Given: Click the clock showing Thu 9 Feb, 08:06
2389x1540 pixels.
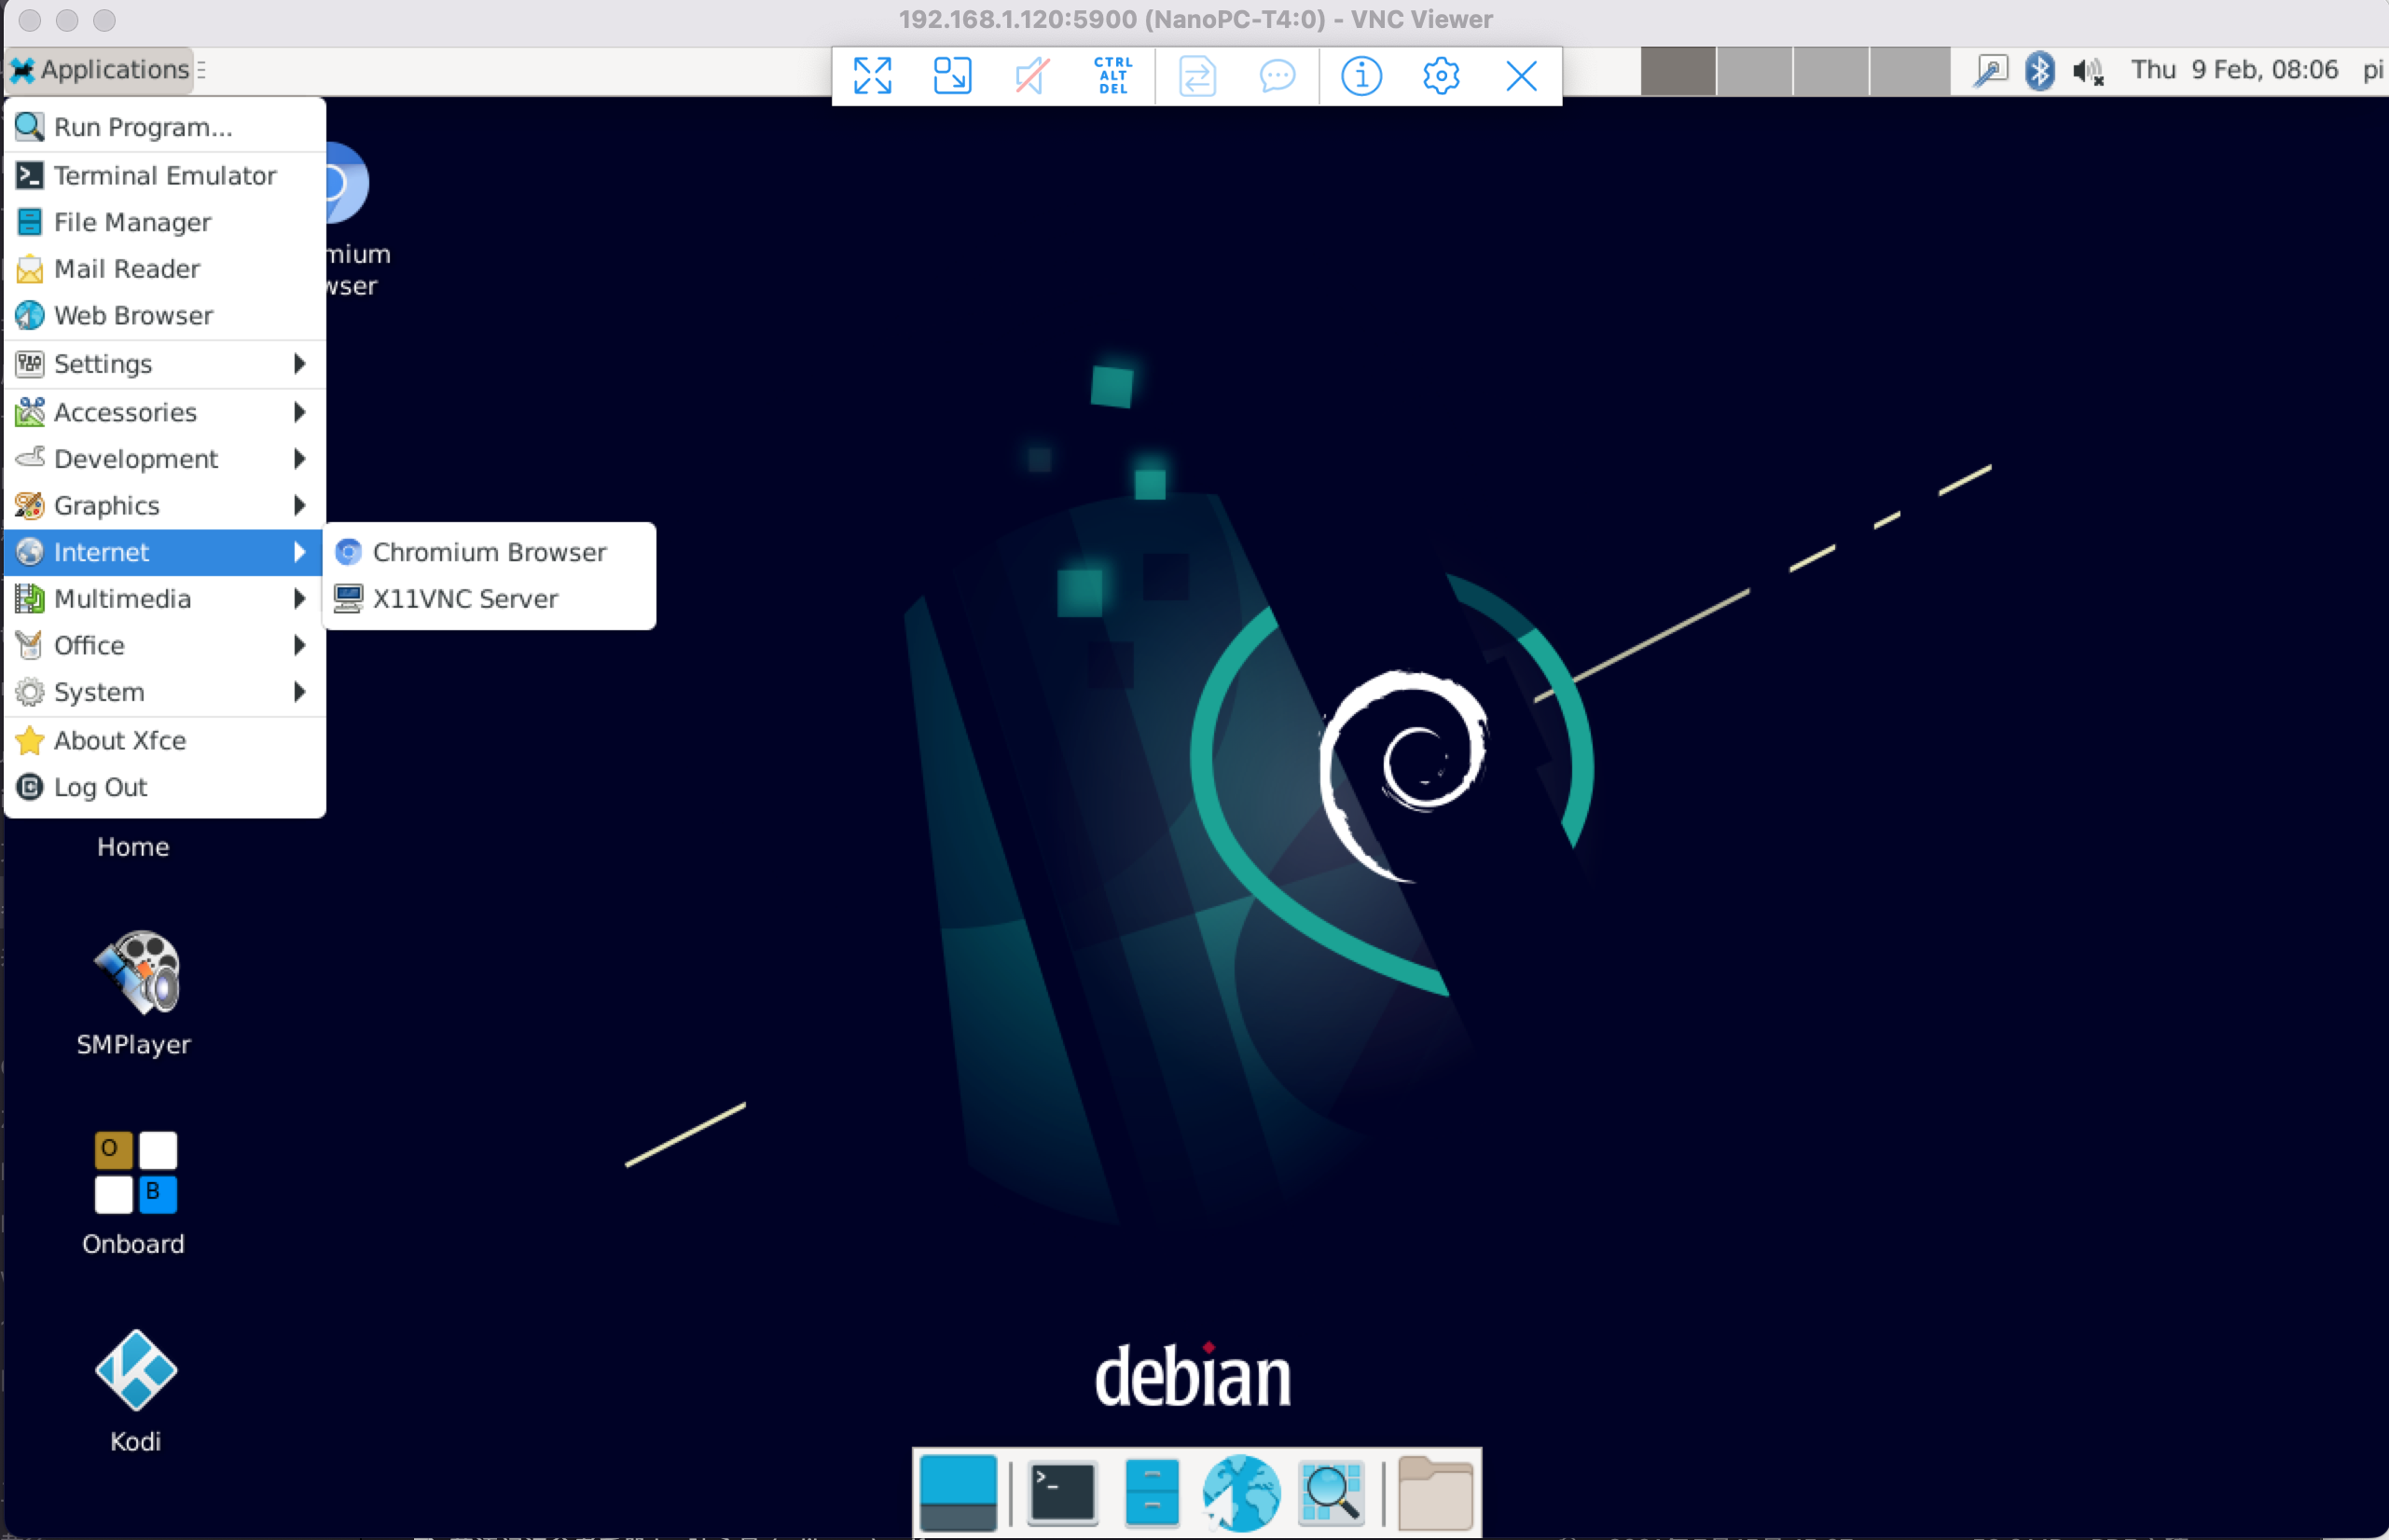Looking at the screenshot, I should coord(2234,70).
